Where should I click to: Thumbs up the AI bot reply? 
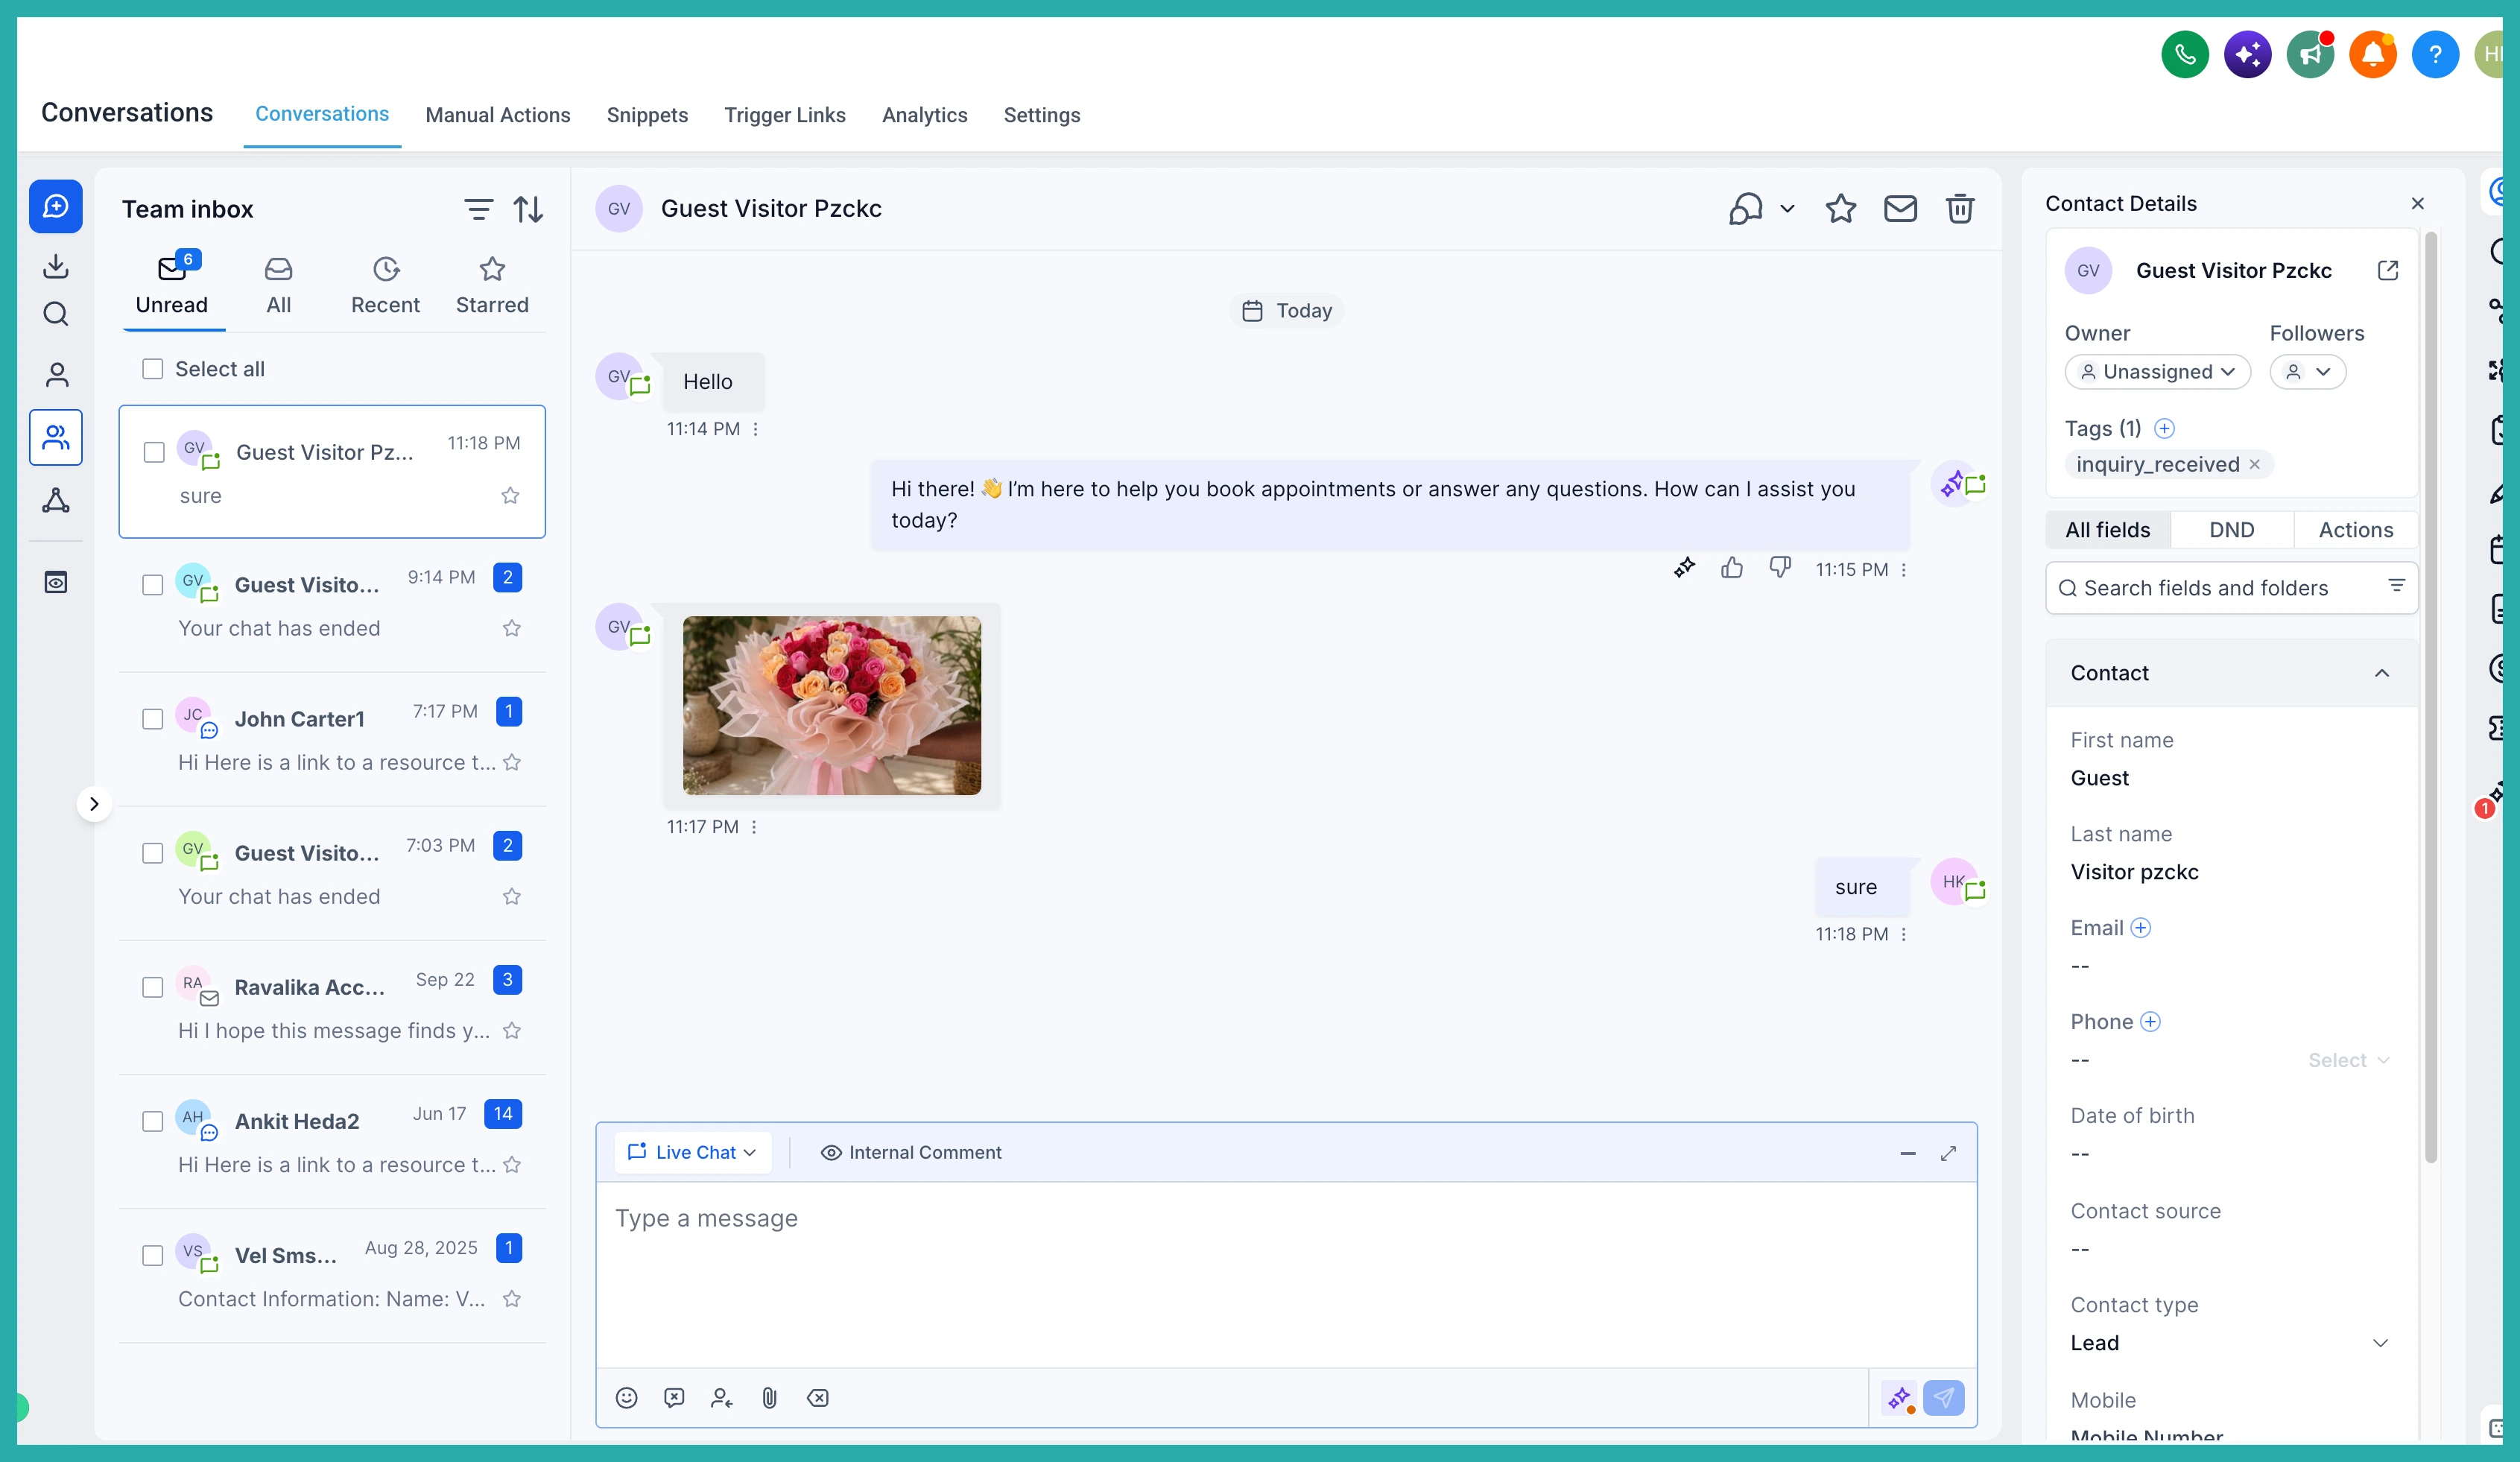[1732, 568]
